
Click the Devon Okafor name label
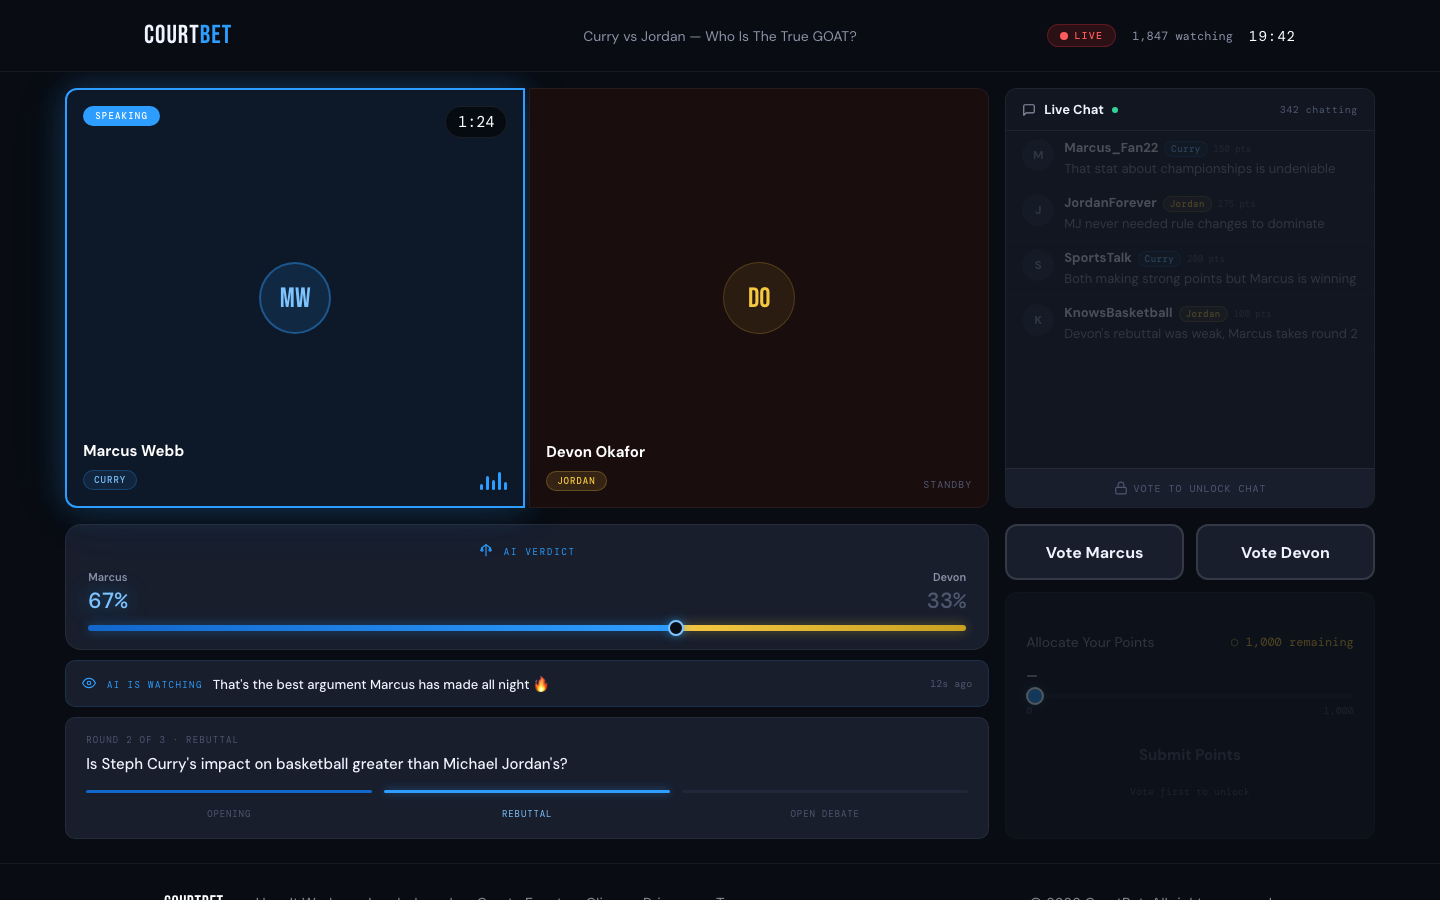pyautogui.click(x=595, y=452)
